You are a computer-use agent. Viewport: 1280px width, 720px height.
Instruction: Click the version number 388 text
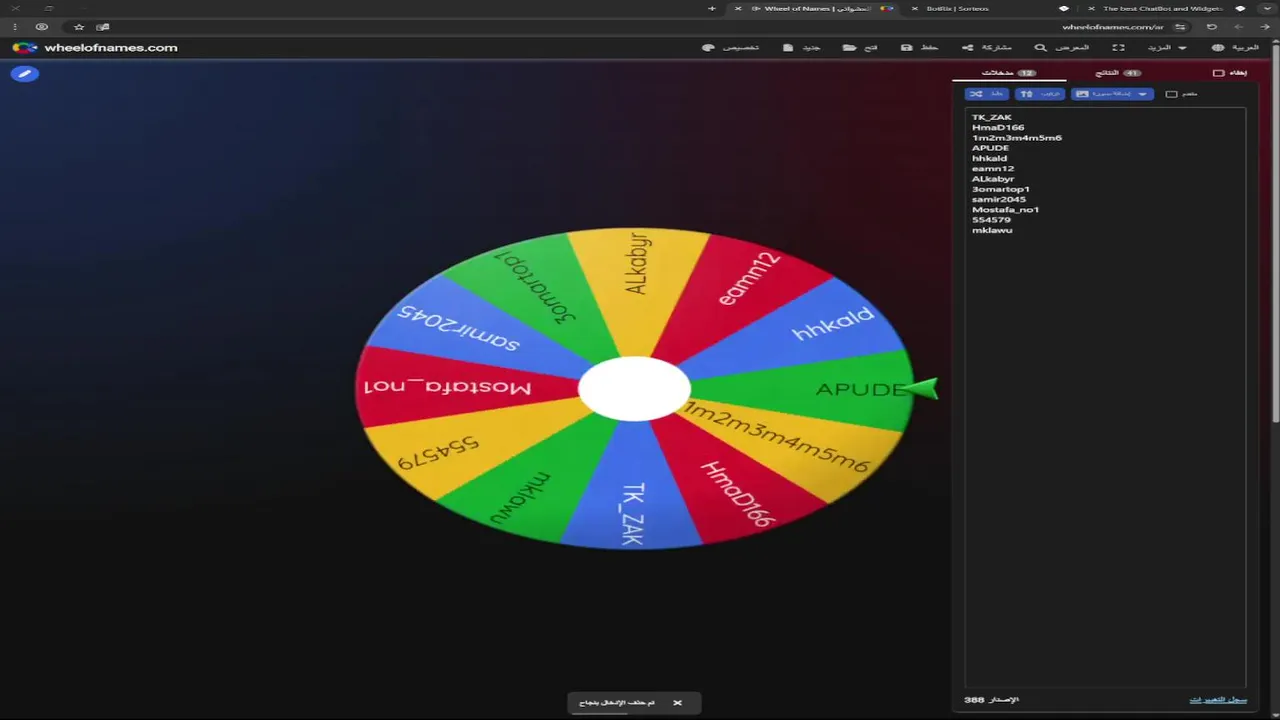click(974, 700)
